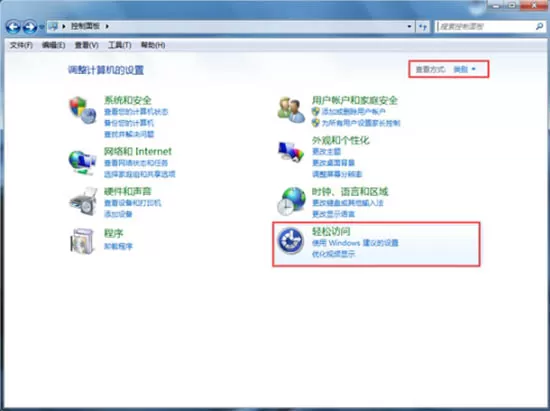
Task: Click the 用户帐户 people icon
Action: (x=291, y=110)
